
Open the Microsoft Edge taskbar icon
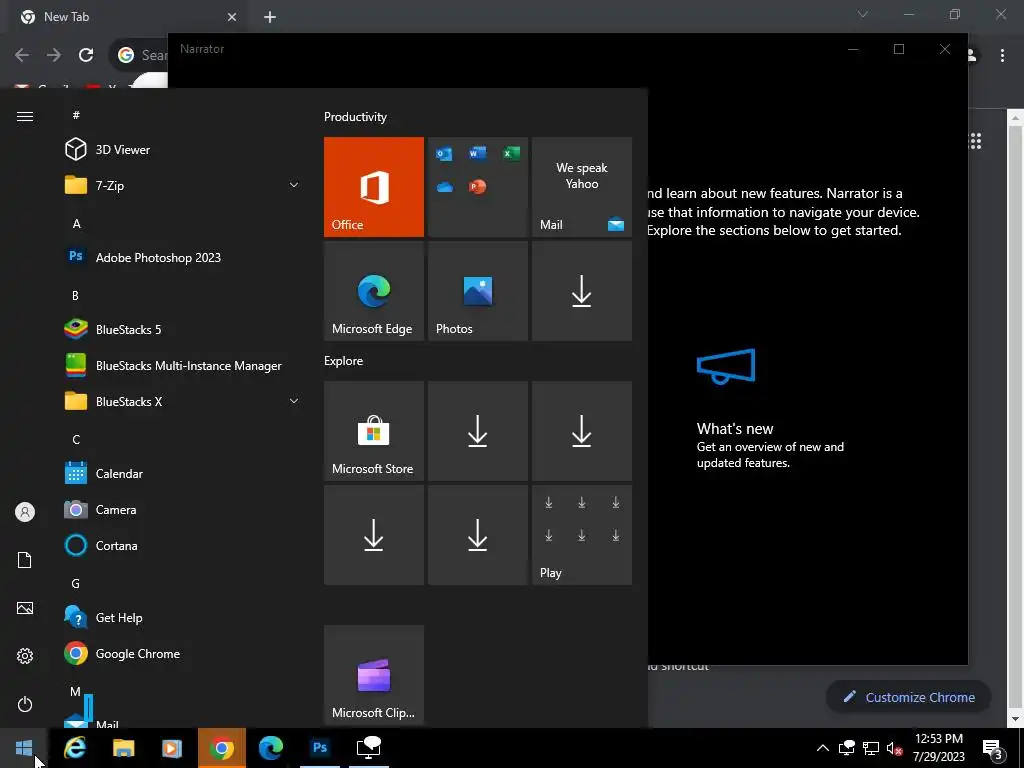pos(271,748)
